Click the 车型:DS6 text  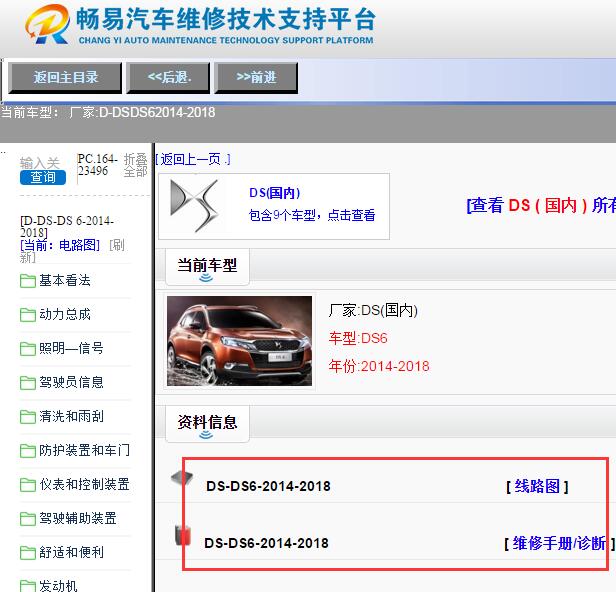coord(358,338)
